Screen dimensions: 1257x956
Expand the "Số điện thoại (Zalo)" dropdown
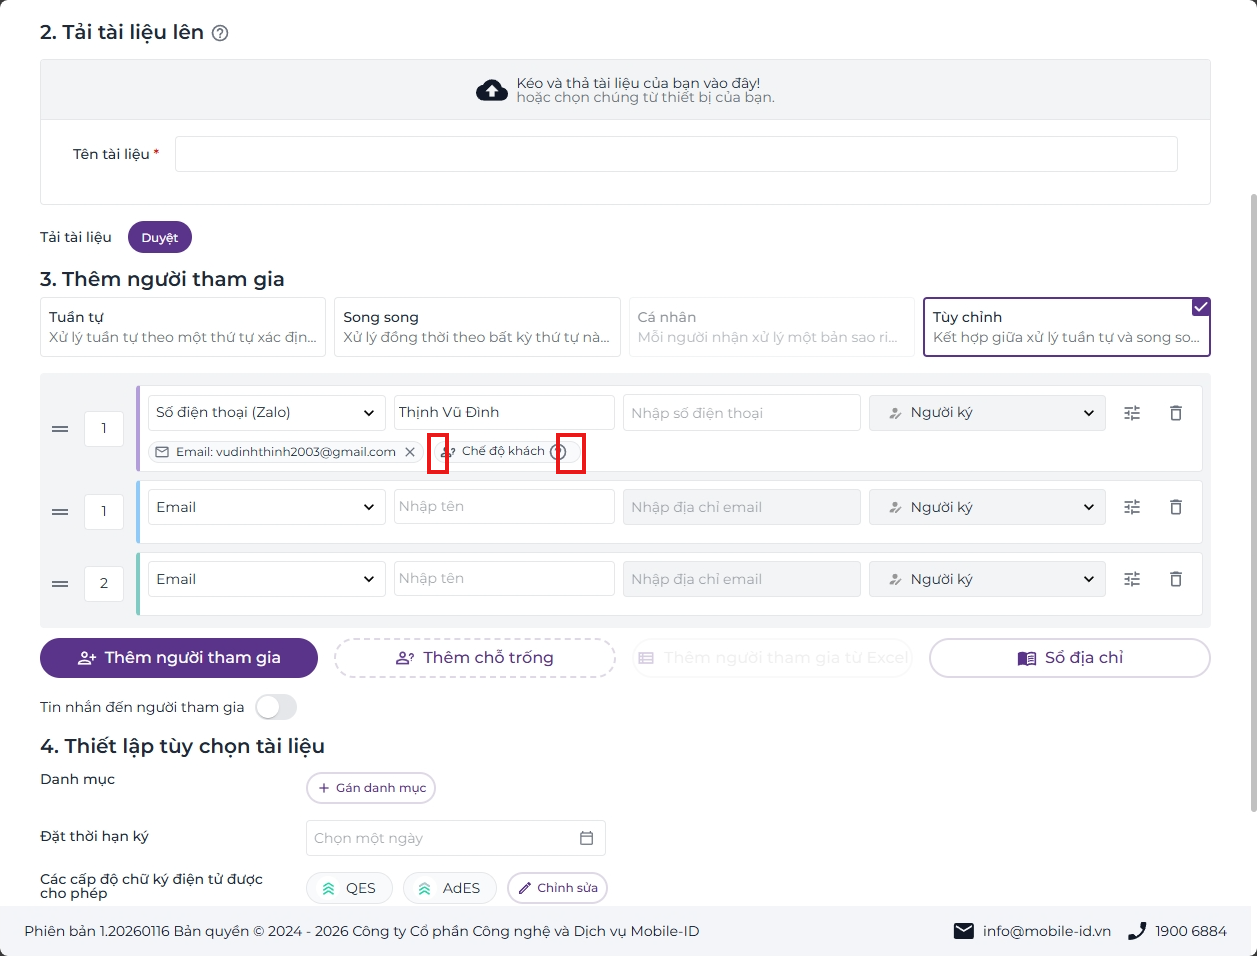click(267, 413)
